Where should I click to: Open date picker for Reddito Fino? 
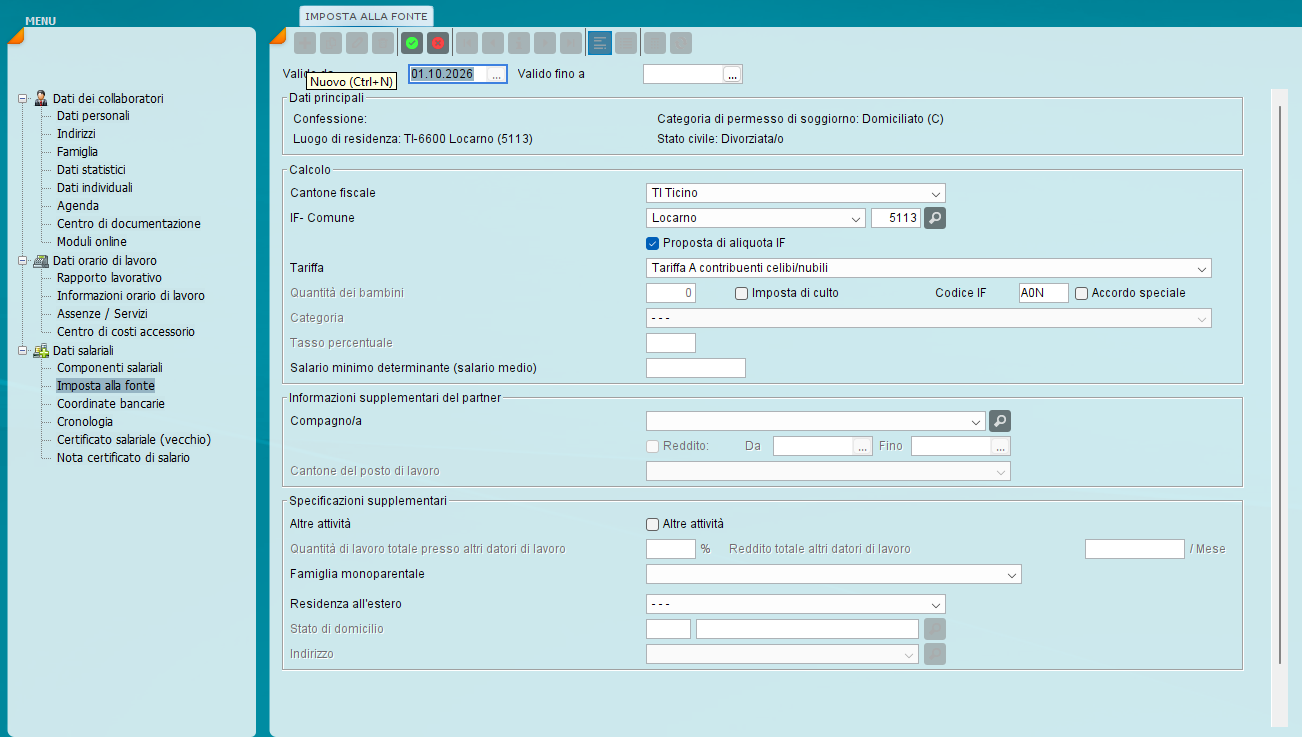[1001, 446]
